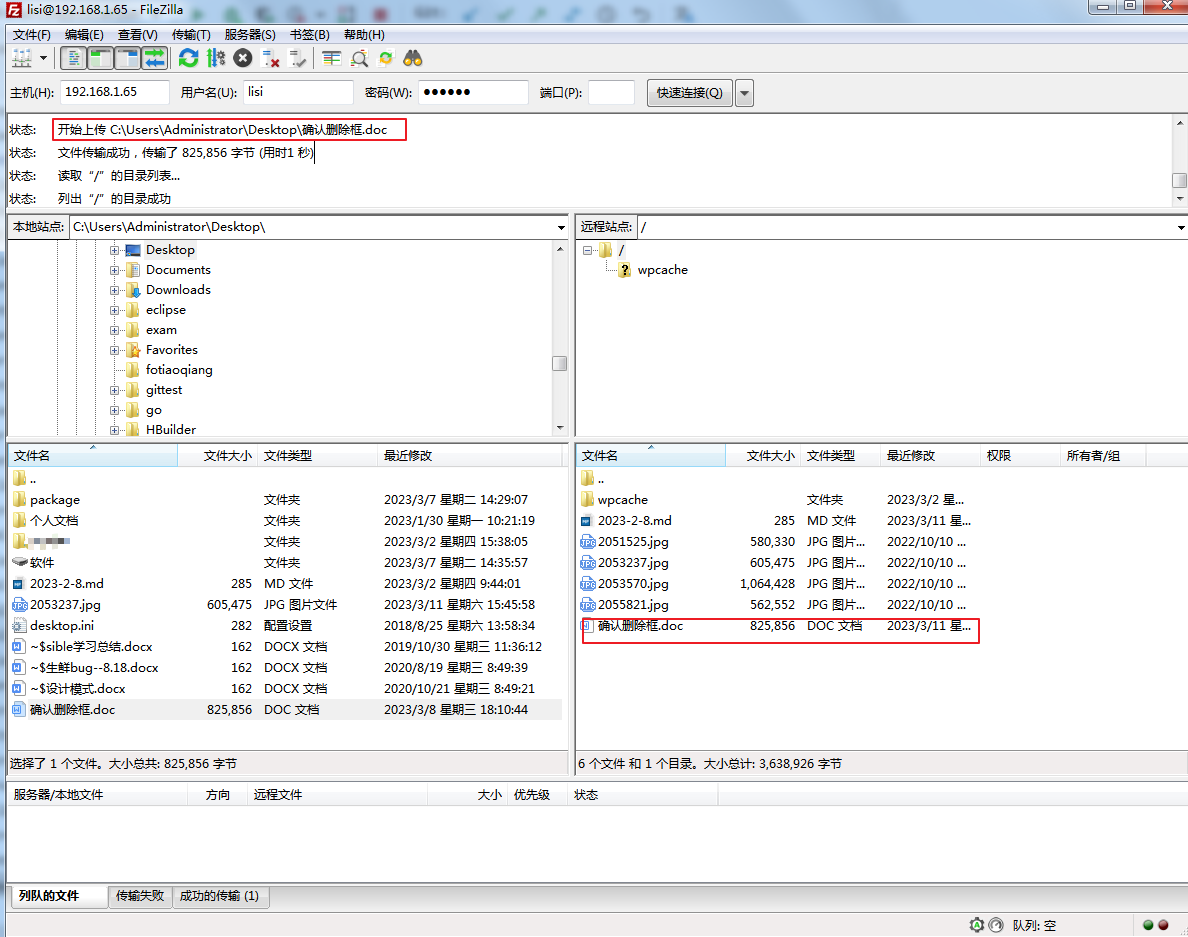The width and height of the screenshot is (1188, 937).
Task: Click the cancel current operation icon
Action: point(242,58)
